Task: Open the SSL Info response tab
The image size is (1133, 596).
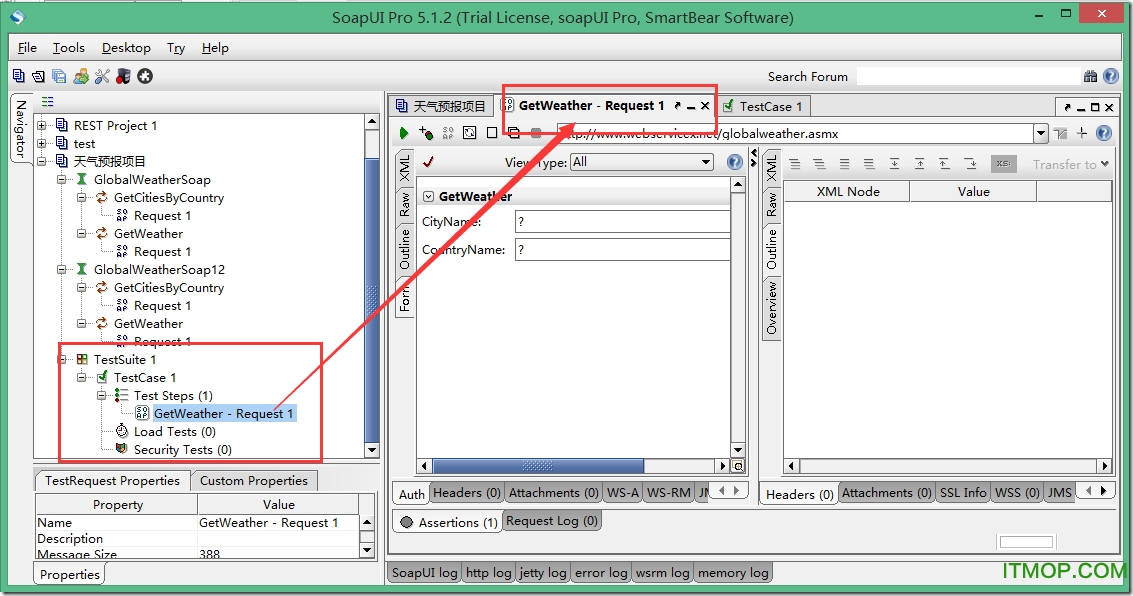Action: pos(962,493)
